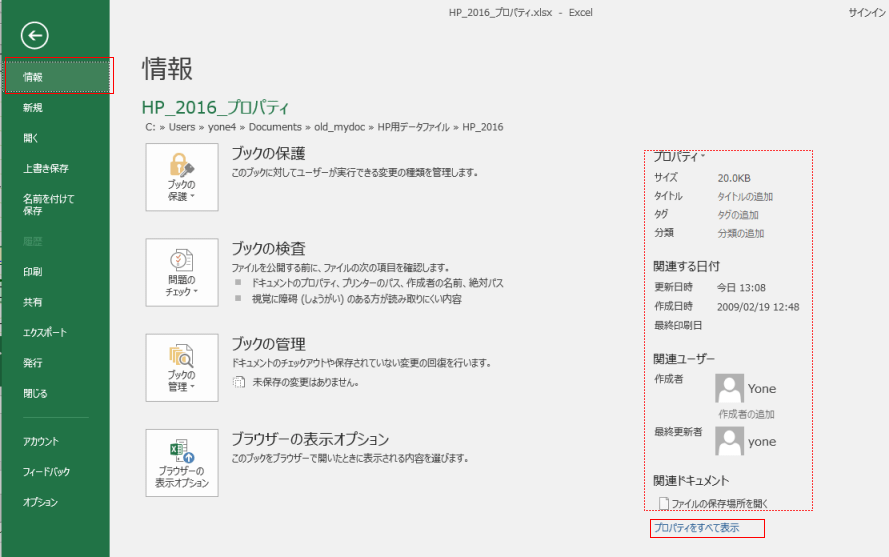
Task: Click the タグの追加 field
Action: click(738, 215)
